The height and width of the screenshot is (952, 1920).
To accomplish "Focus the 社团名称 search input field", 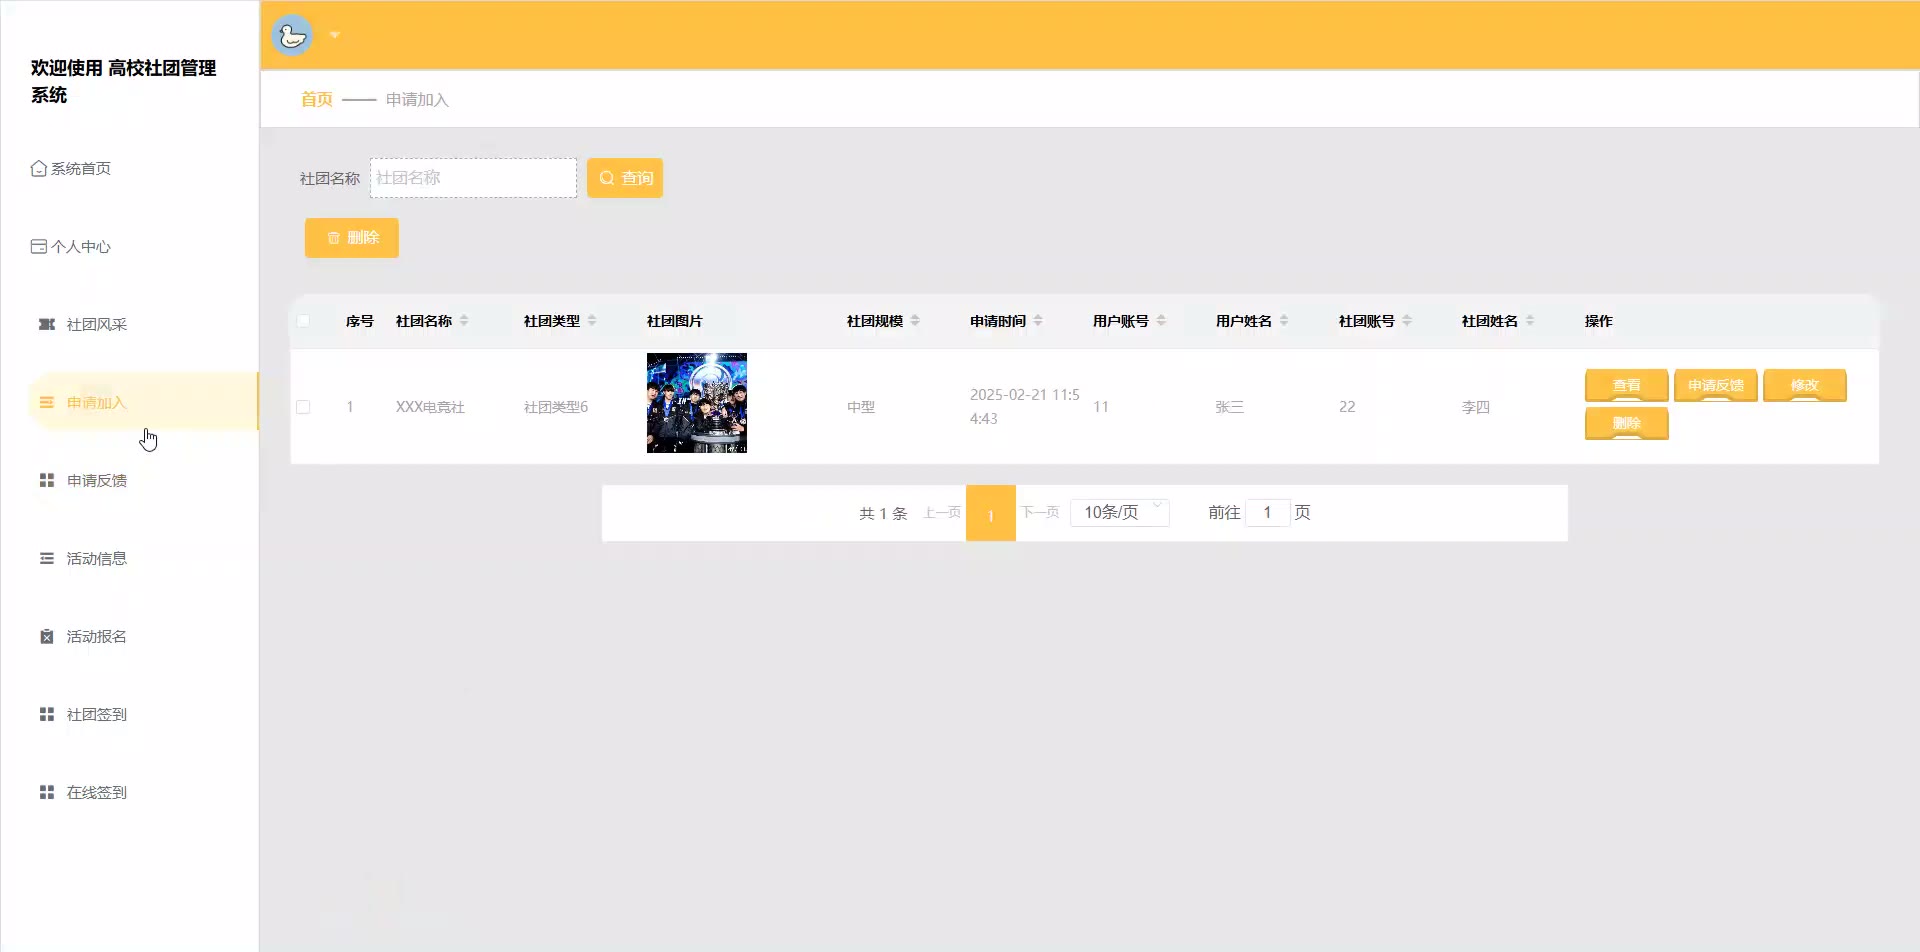I will 473,178.
